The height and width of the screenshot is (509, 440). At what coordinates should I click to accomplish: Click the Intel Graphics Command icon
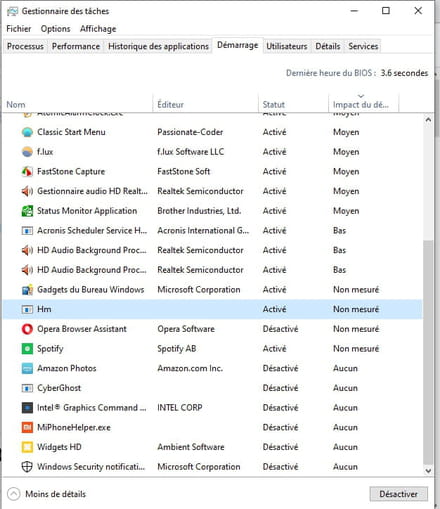27,408
